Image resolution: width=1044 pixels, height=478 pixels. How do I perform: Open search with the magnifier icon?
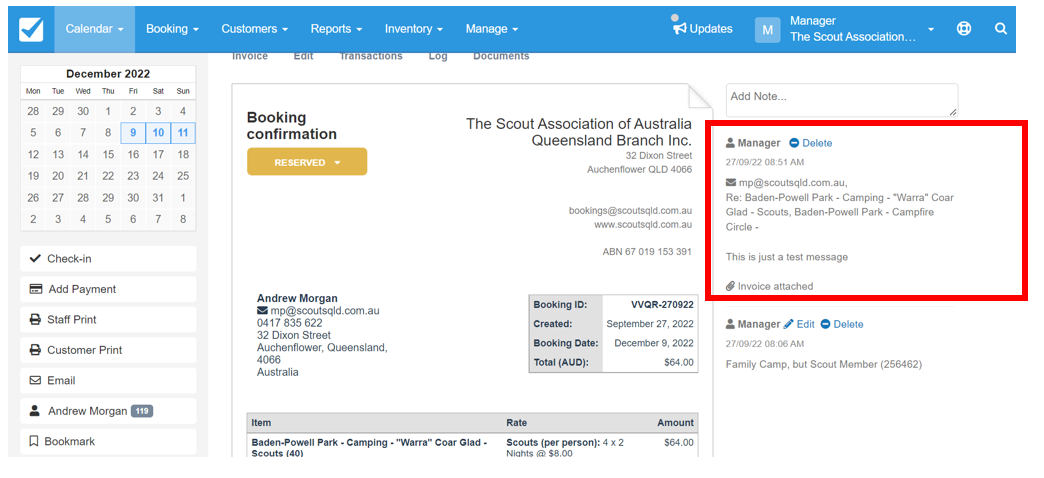[1001, 29]
